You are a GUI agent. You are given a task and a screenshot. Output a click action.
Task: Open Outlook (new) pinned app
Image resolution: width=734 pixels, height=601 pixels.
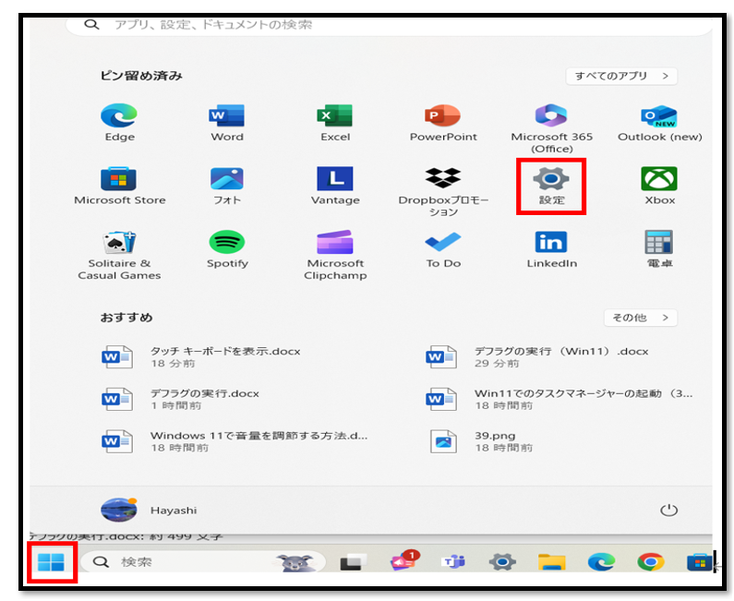(660, 123)
